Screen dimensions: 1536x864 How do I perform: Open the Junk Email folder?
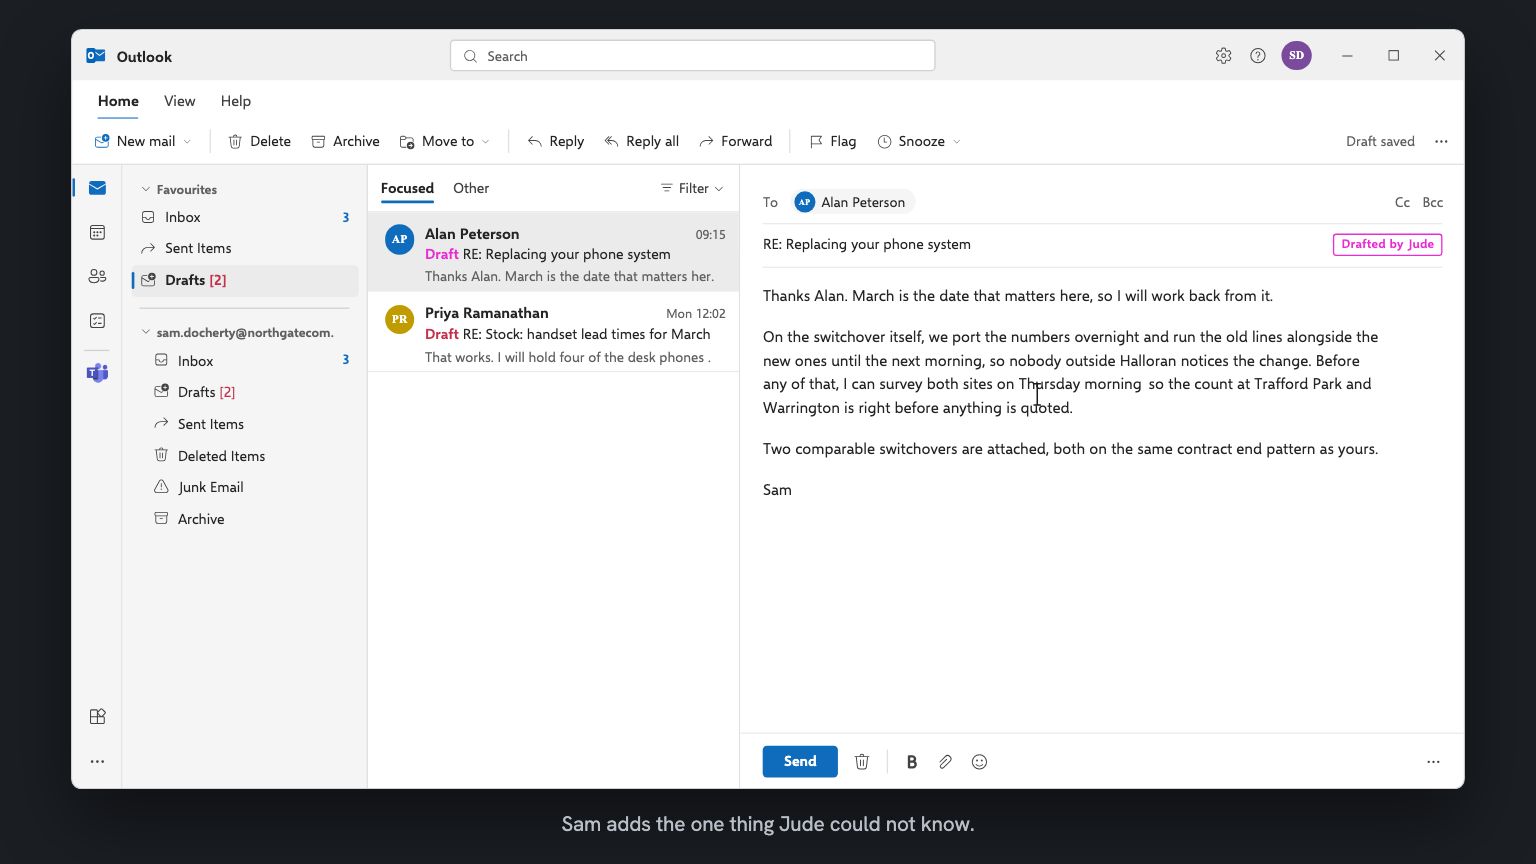pyautogui.click(x=245, y=487)
